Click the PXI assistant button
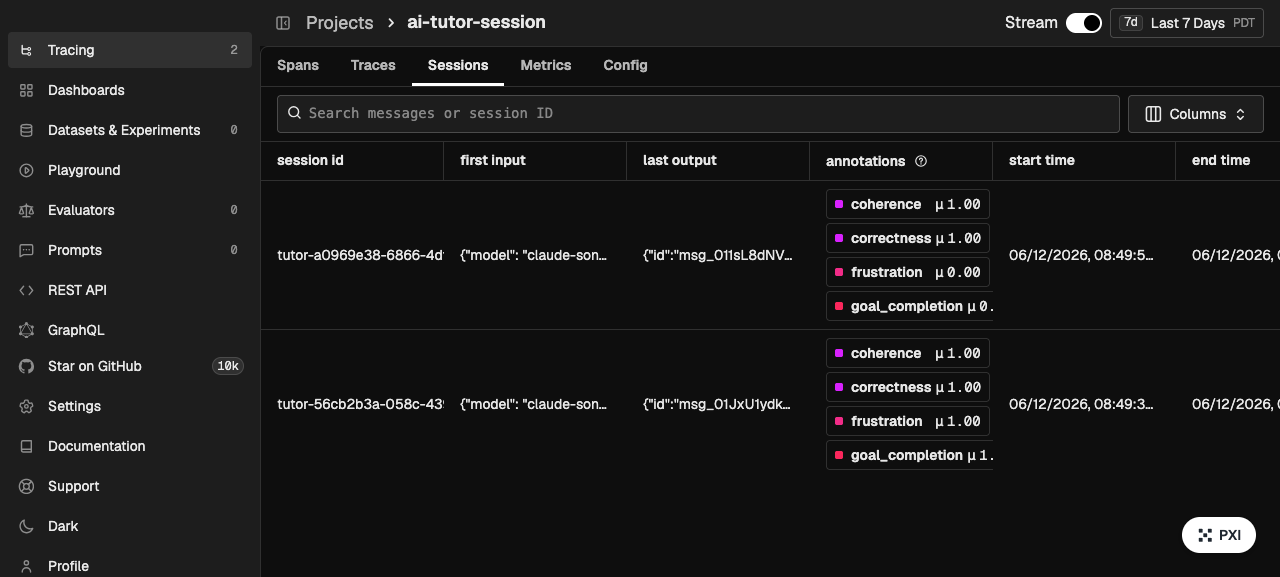This screenshot has height=577, width=1280. (1219, 535)
